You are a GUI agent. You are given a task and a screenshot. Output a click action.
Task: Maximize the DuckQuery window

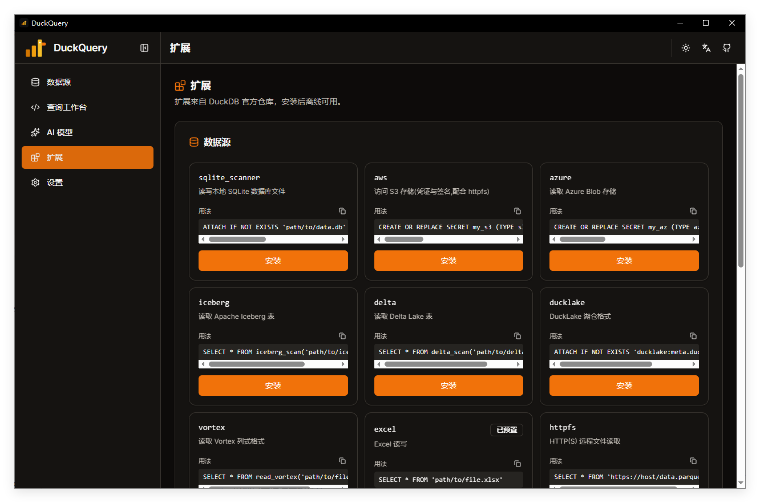706,23
